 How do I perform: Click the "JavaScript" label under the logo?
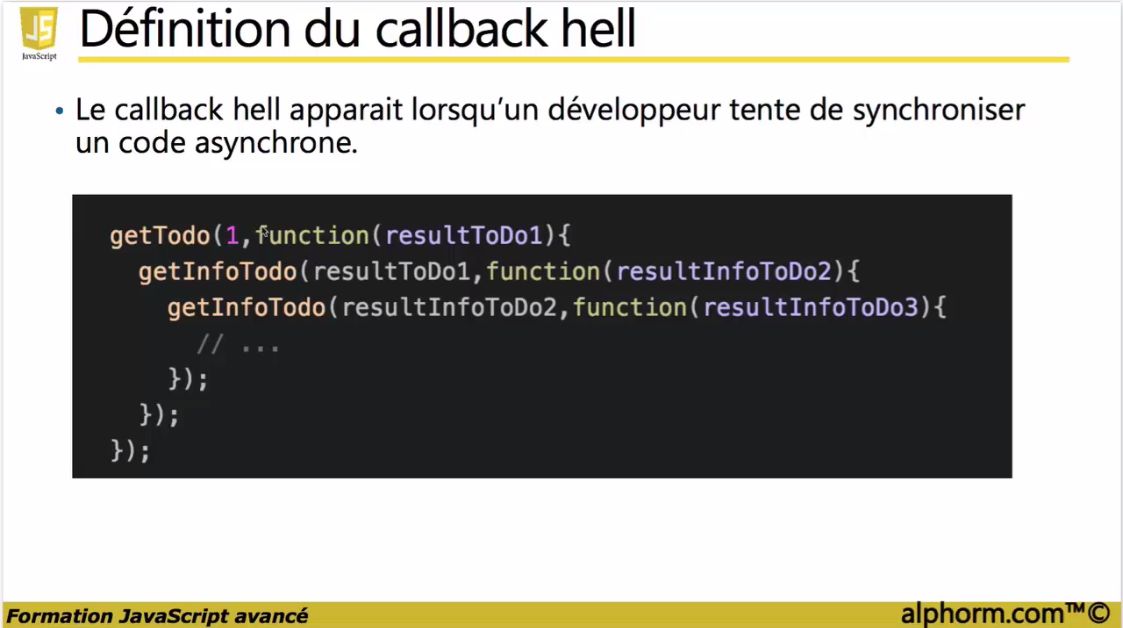click(38, 58)
